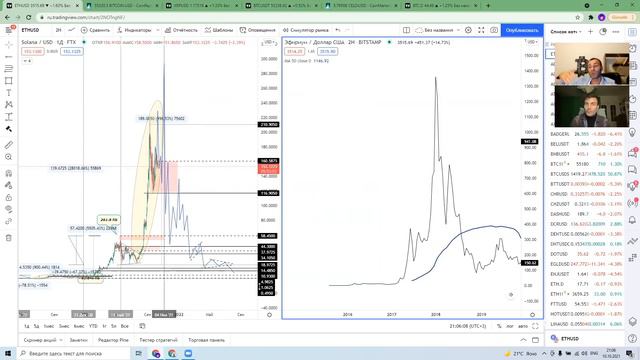Select the ruler measure tool
Image resolution: width=640 pixels, height=360 pixels.
click(9, 145)
